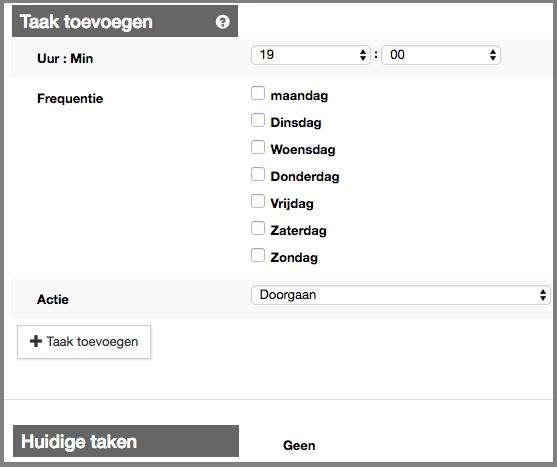The image size is (557, 469).
Task: Click the plus icon on Taak toevoegen button
Action: coord(36,341)
